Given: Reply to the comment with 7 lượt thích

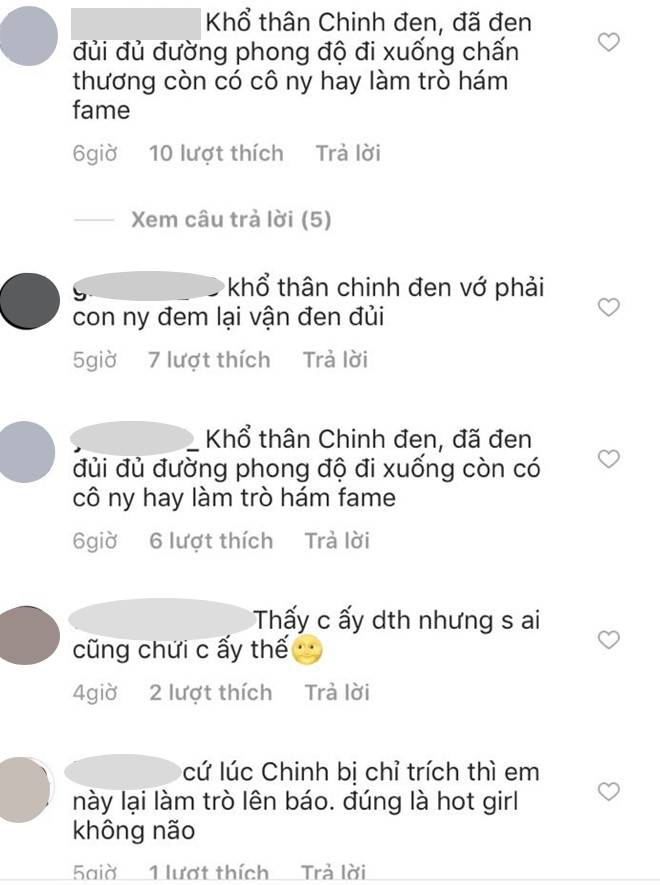Looking at the screenshot, I should pyautogui.click(x=335, y=360).
